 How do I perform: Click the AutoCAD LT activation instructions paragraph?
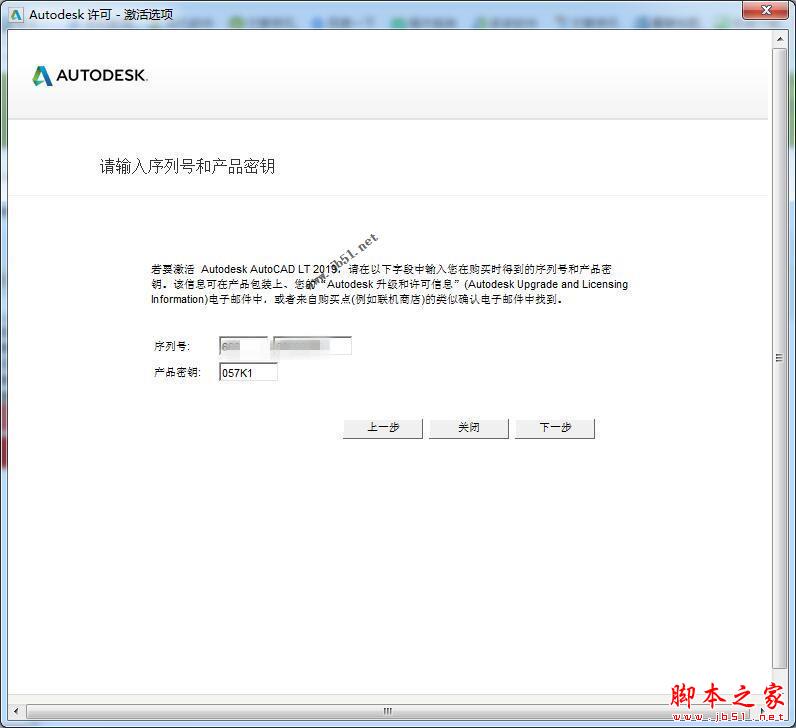(x=390, y=284)
